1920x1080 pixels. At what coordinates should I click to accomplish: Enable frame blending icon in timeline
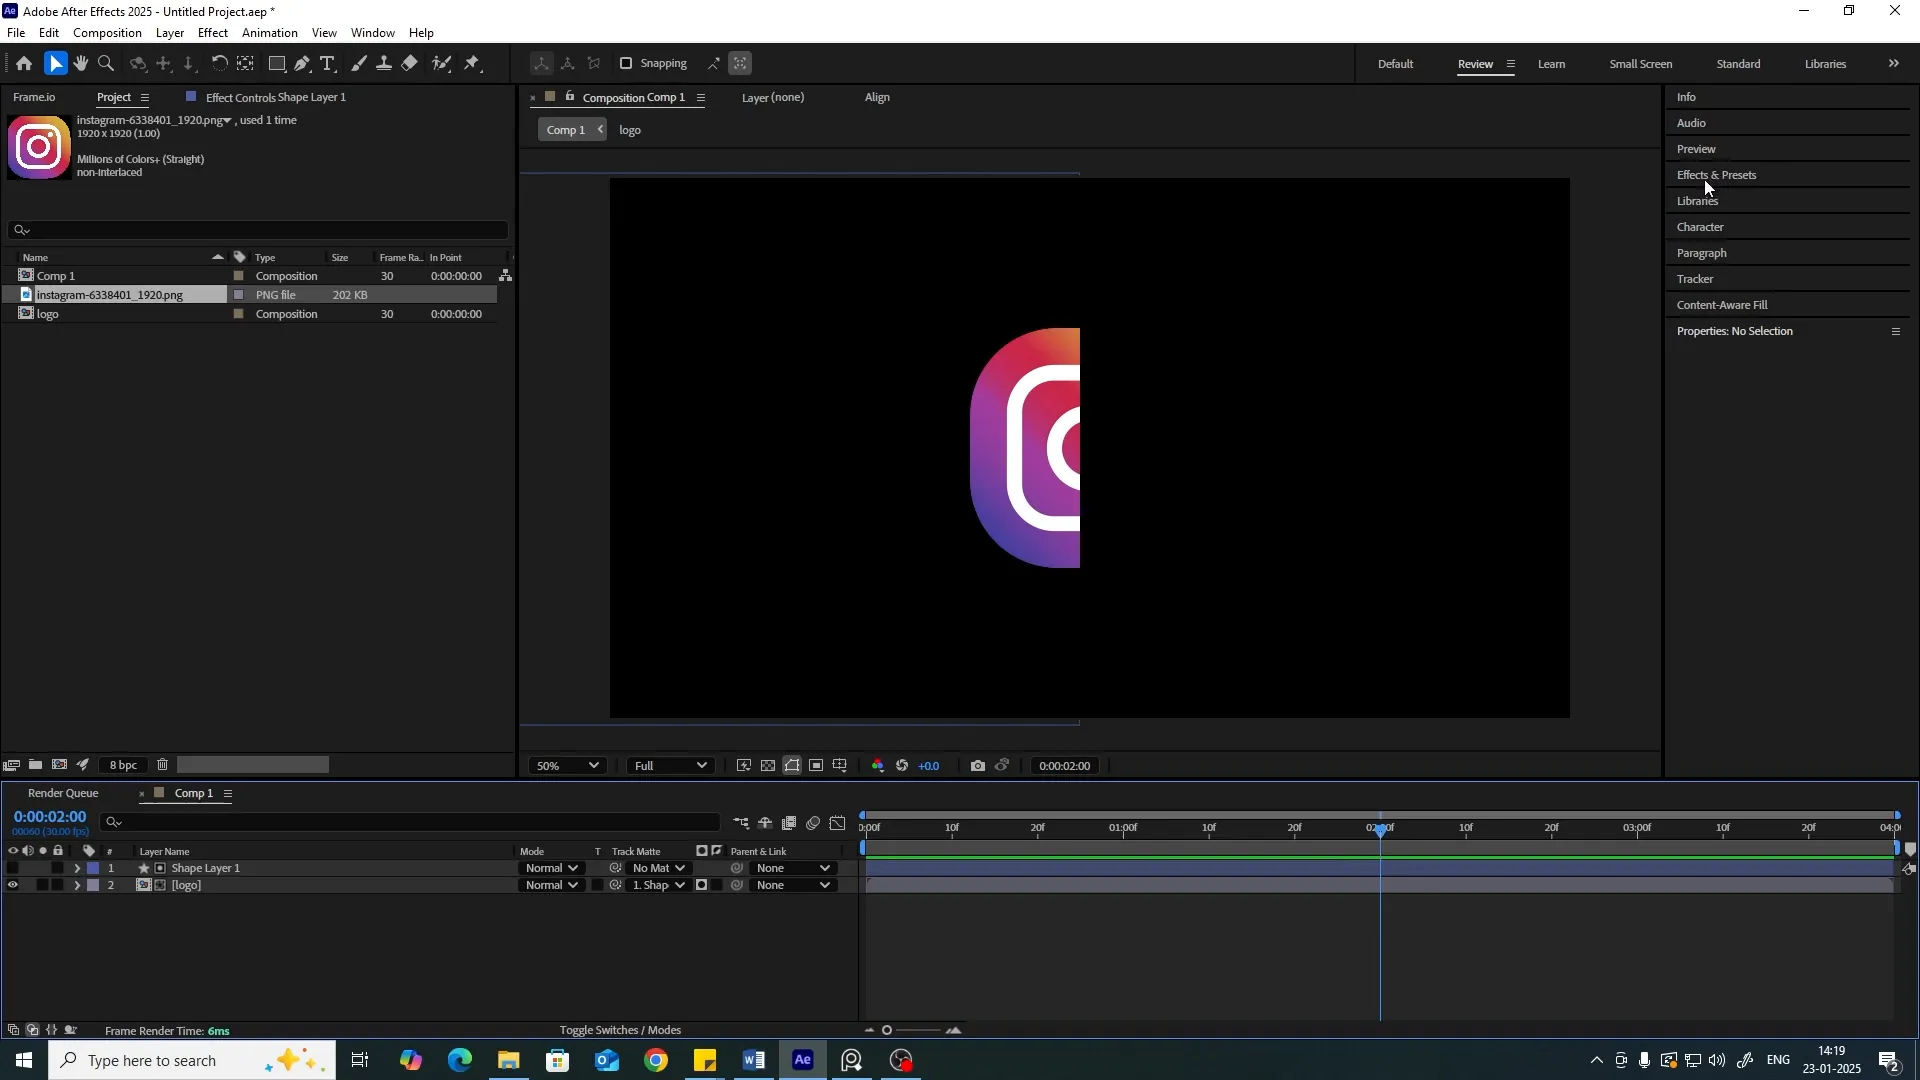(x=789, y=823)
